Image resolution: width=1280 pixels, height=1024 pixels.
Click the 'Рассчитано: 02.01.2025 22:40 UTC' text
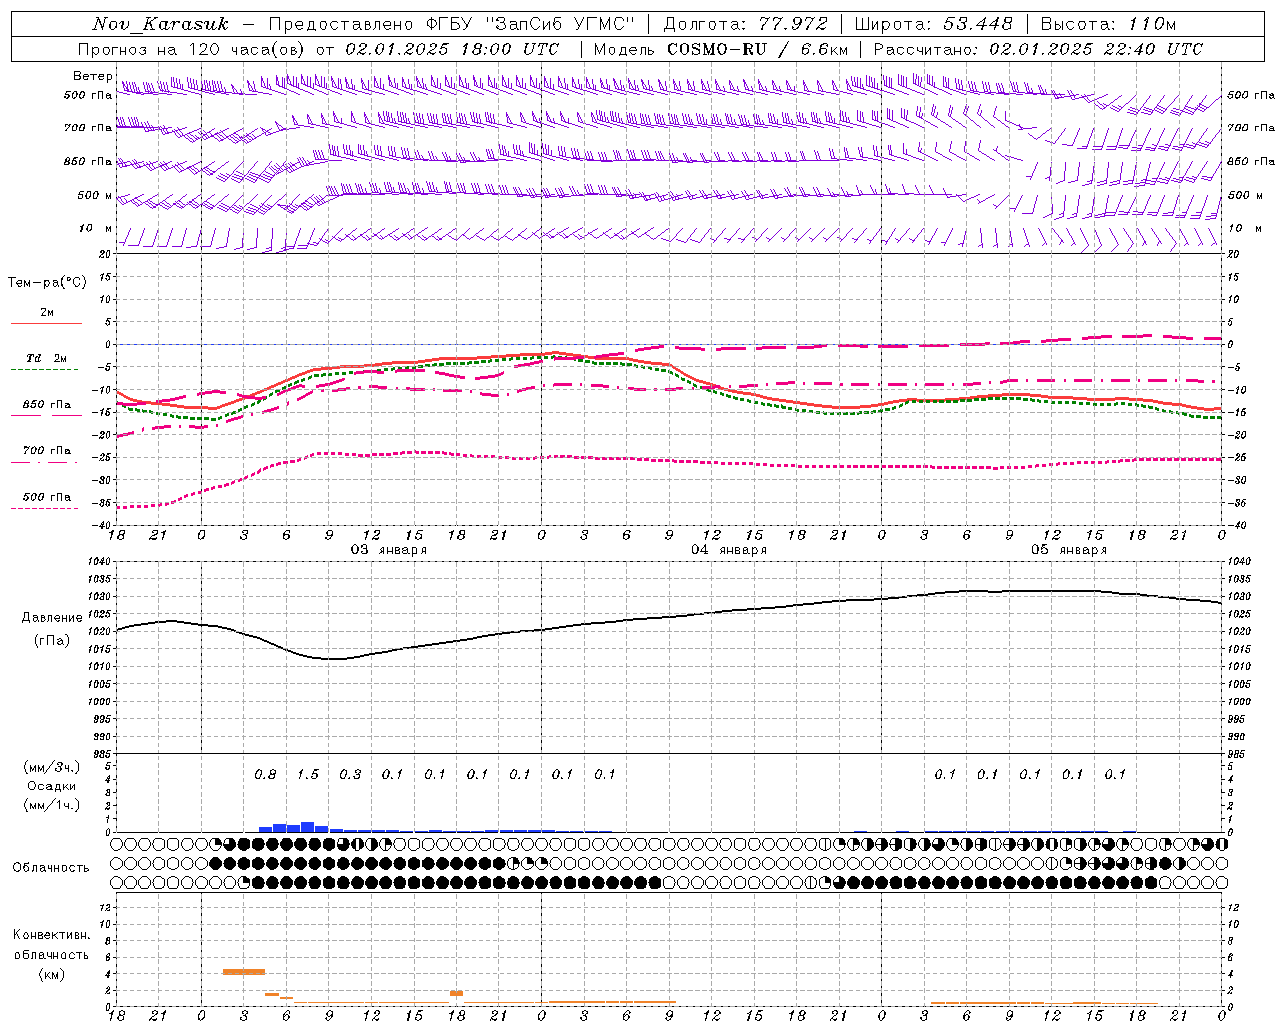coord(1038,49)
